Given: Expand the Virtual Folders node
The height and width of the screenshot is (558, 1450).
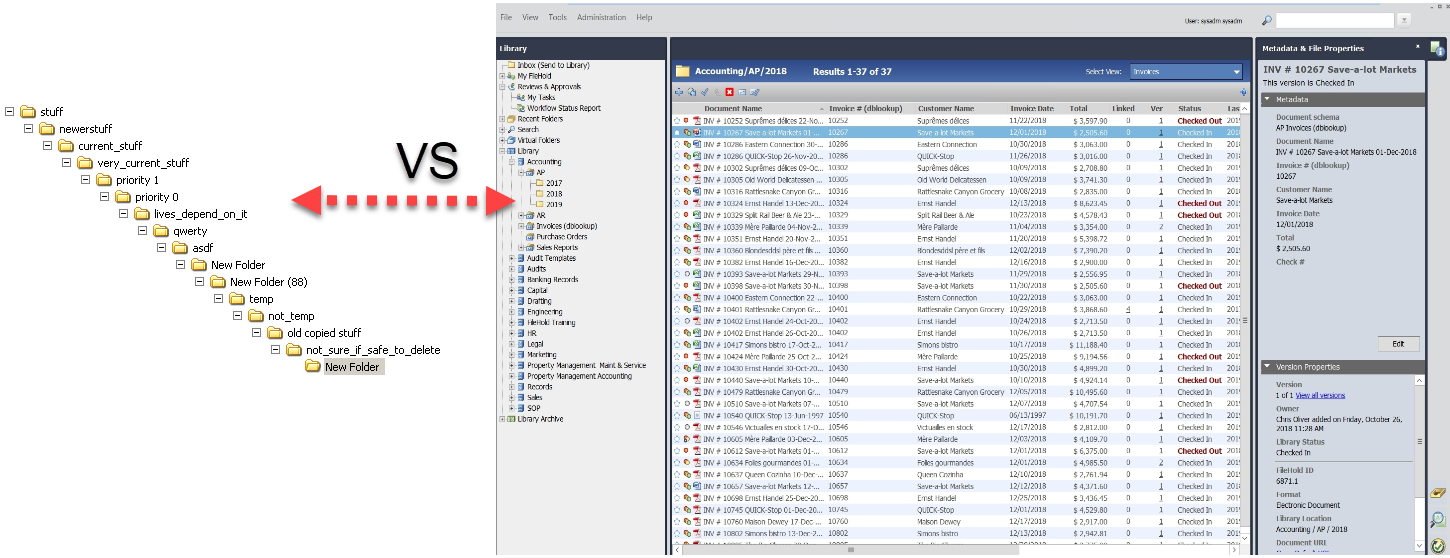Looking at the screenshot, I should click(x=502, y=140).
